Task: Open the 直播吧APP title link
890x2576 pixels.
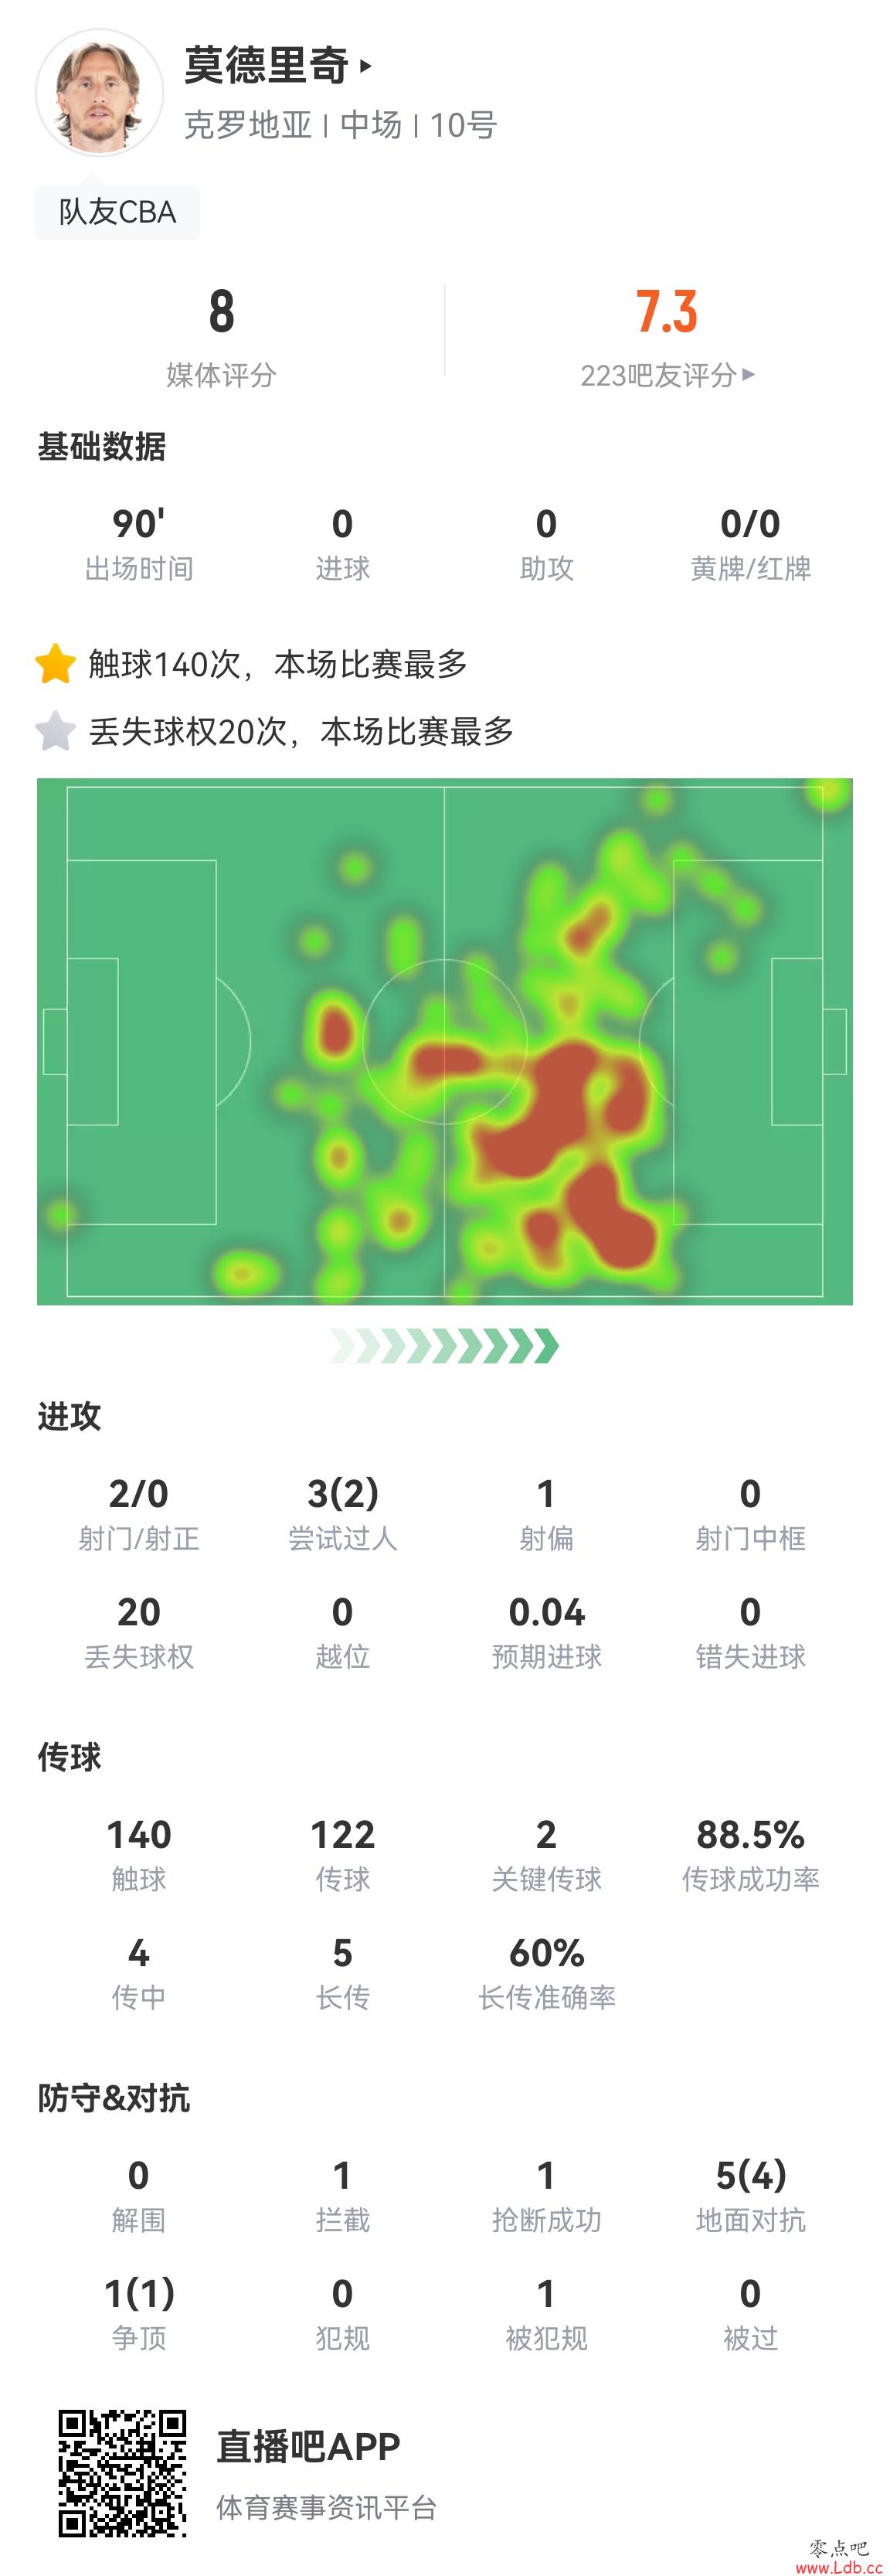Action: (x=308, y=2446)
